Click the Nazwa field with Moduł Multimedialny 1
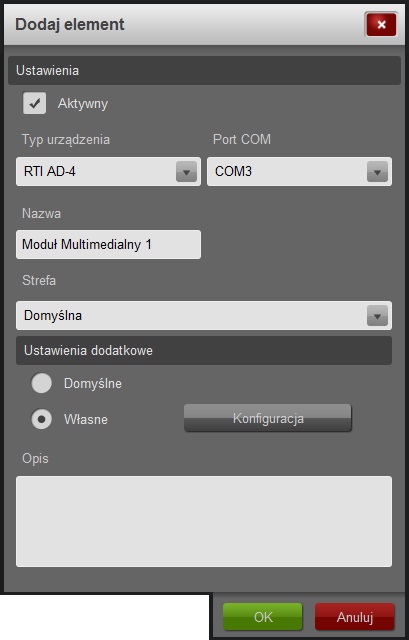The image size is (409, 640). click(x=108, y=244)
